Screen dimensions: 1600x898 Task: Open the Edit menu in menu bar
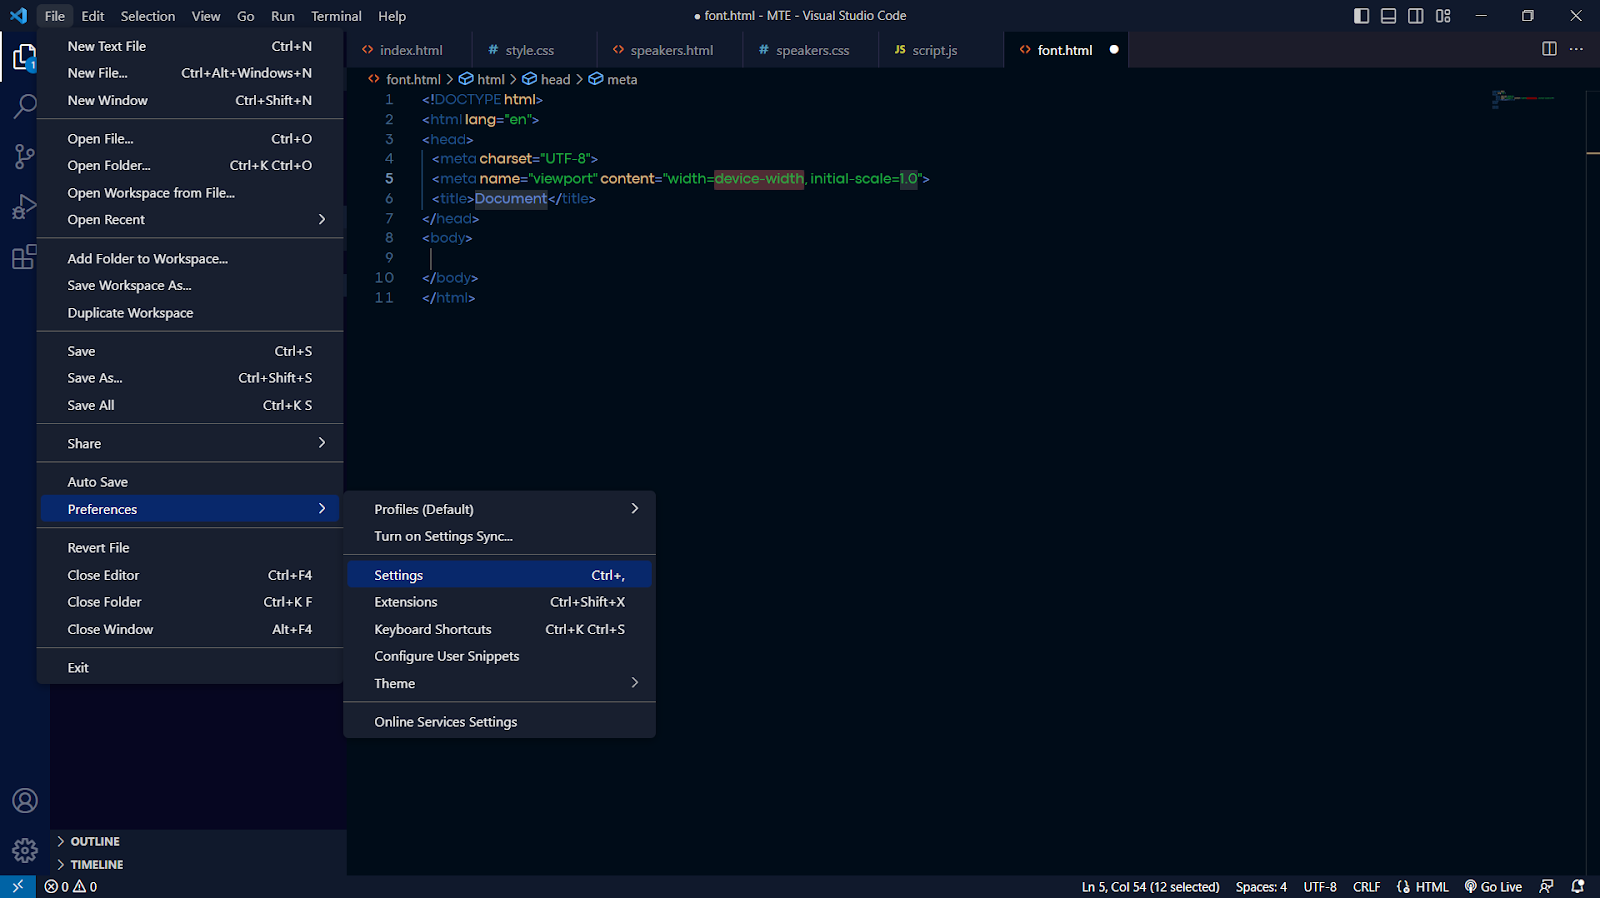coord(93,16)
